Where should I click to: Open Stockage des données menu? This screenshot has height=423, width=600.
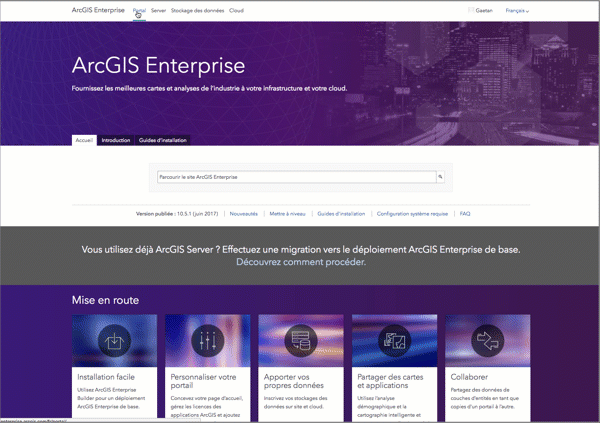point(197,11)
